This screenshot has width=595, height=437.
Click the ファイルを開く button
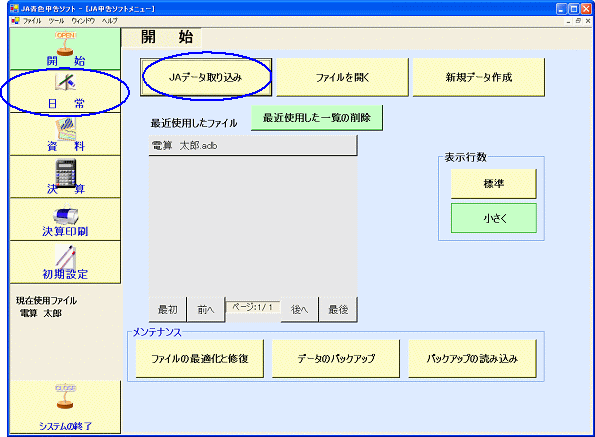click(342, 77)
